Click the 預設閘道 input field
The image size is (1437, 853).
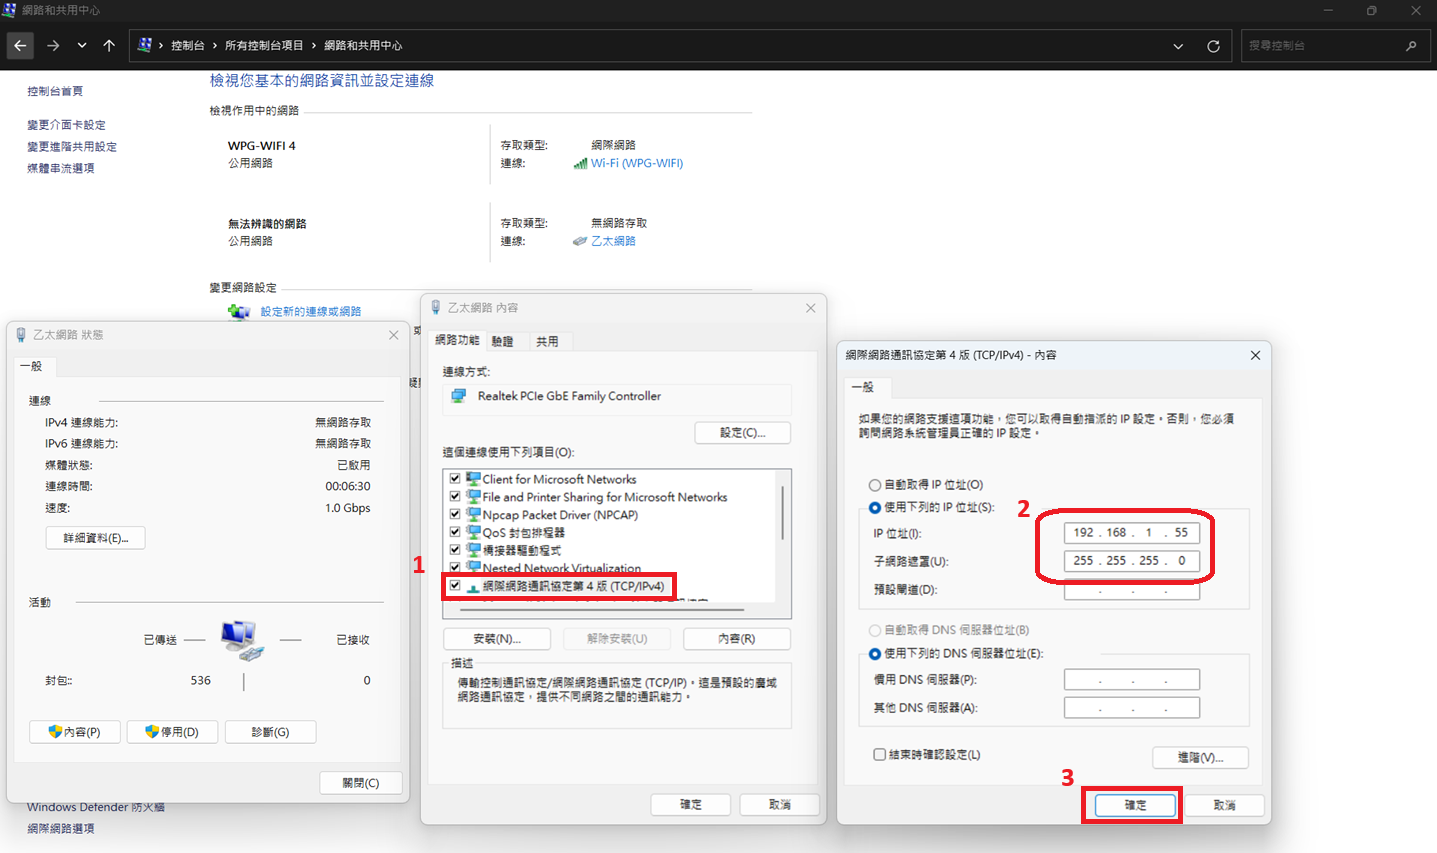(1131, 590)
